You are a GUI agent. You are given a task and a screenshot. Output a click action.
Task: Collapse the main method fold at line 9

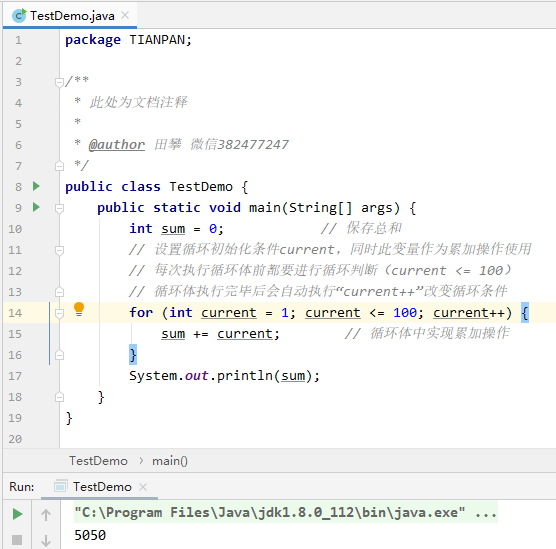coord(59,208)
